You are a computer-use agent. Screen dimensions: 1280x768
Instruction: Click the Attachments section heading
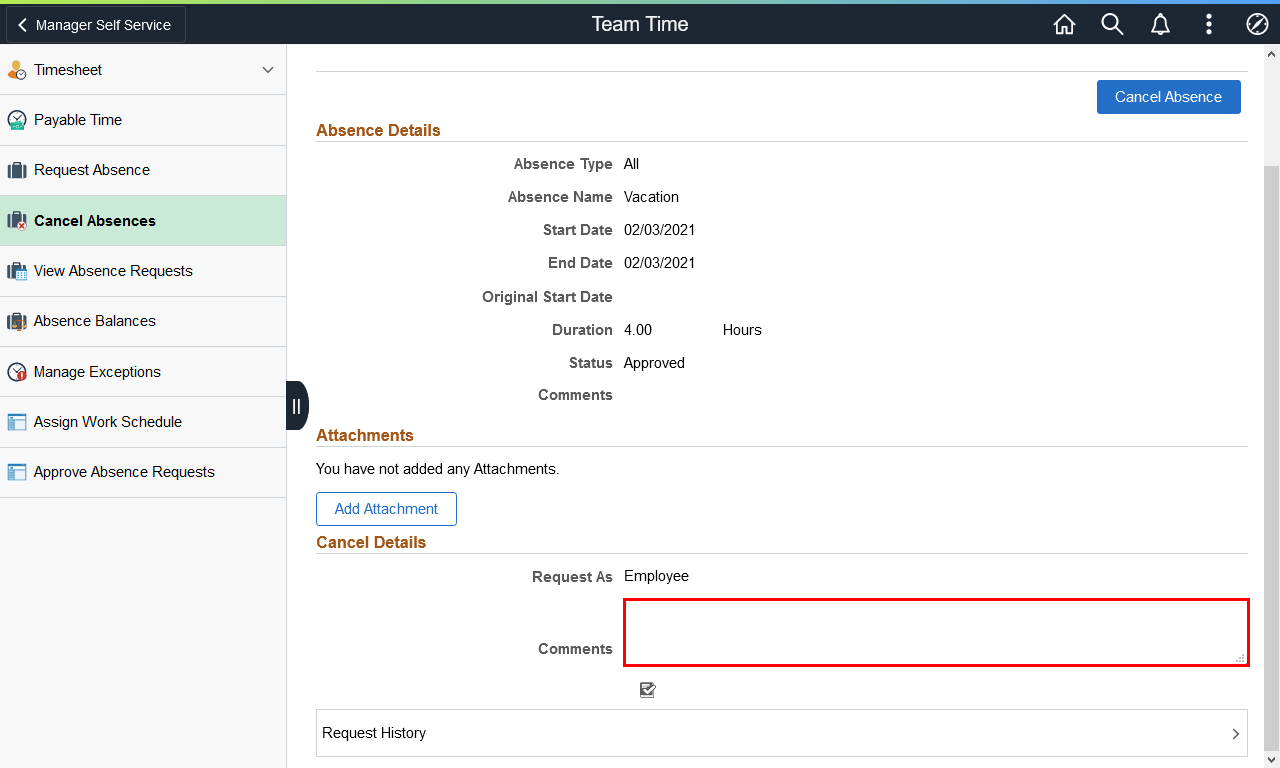click(x=365, y=435)
